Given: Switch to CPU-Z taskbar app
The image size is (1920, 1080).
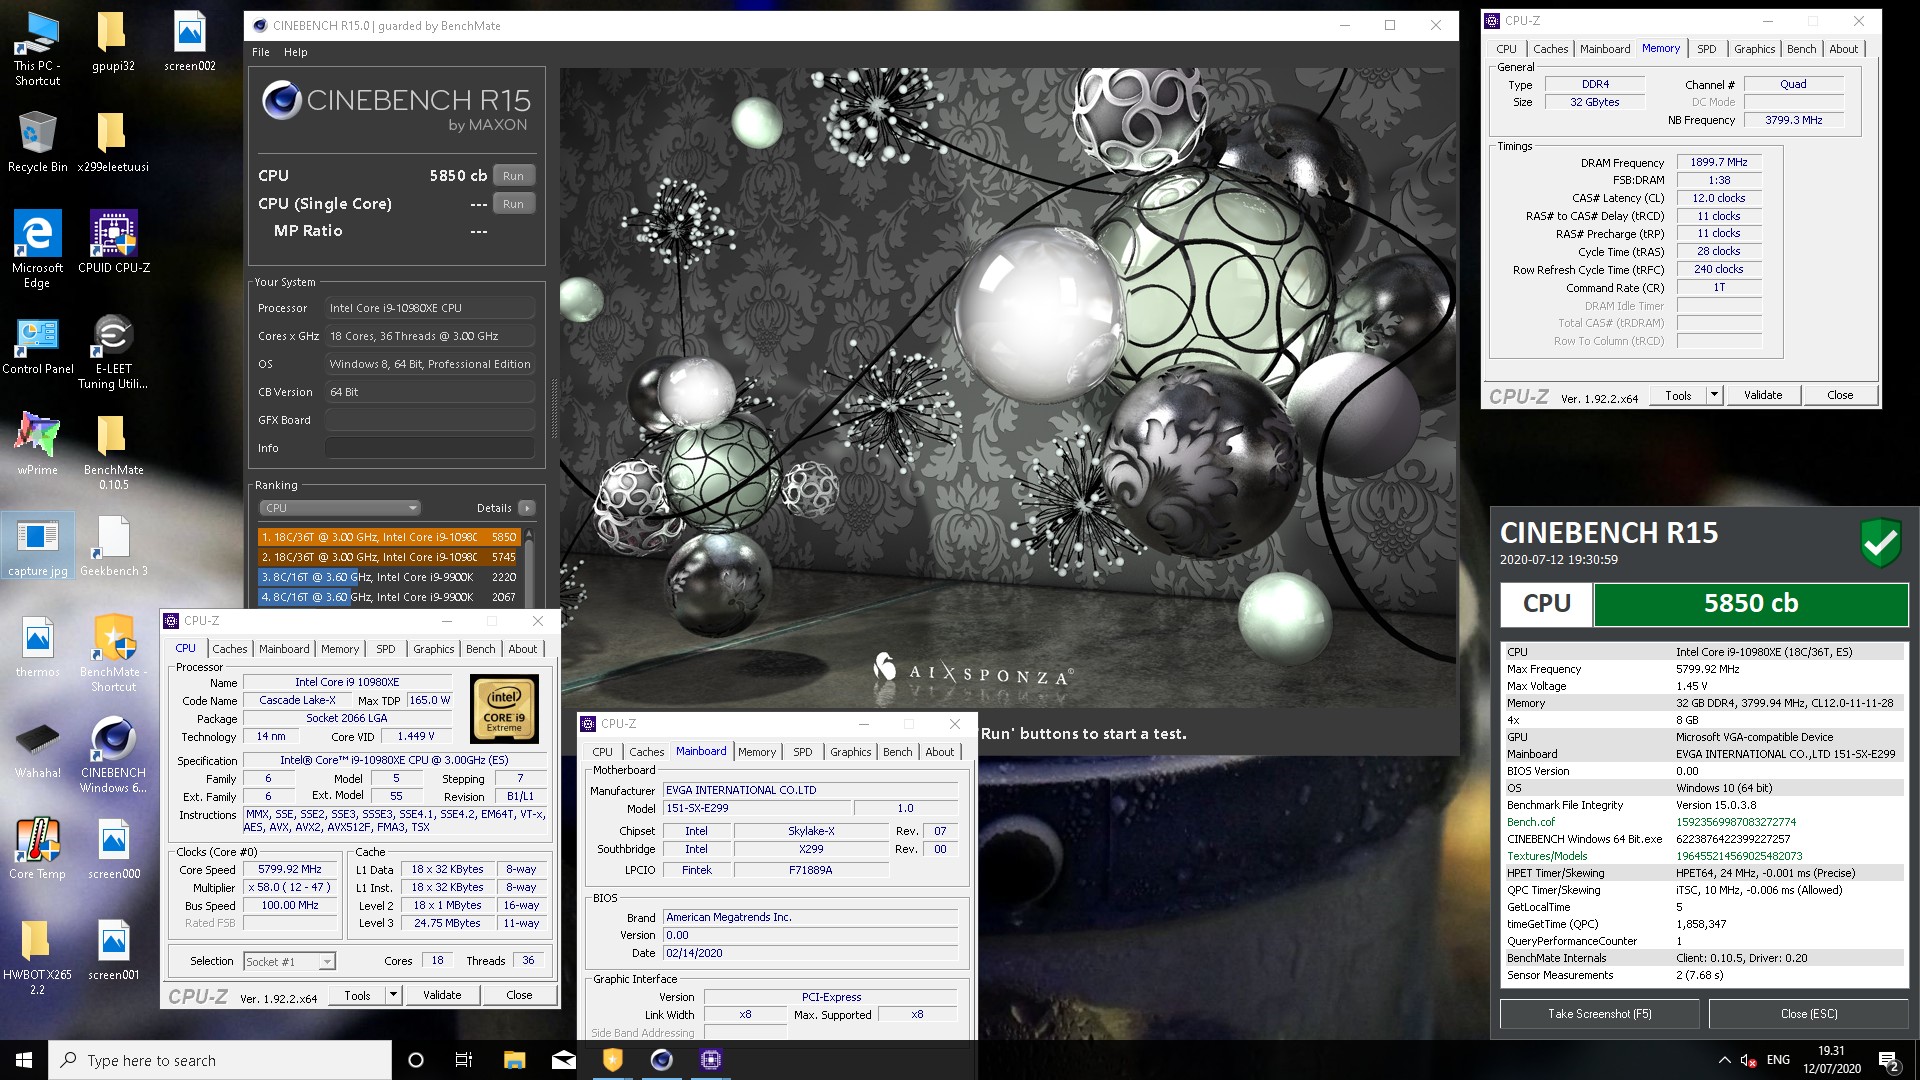Looking at the screenshot, I should coord(710,1060).
